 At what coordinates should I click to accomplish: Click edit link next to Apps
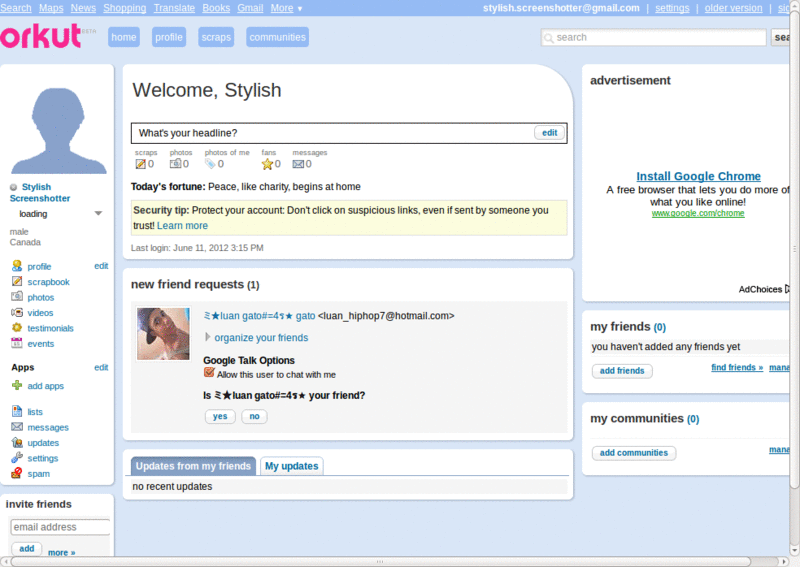tap(101, 367)
